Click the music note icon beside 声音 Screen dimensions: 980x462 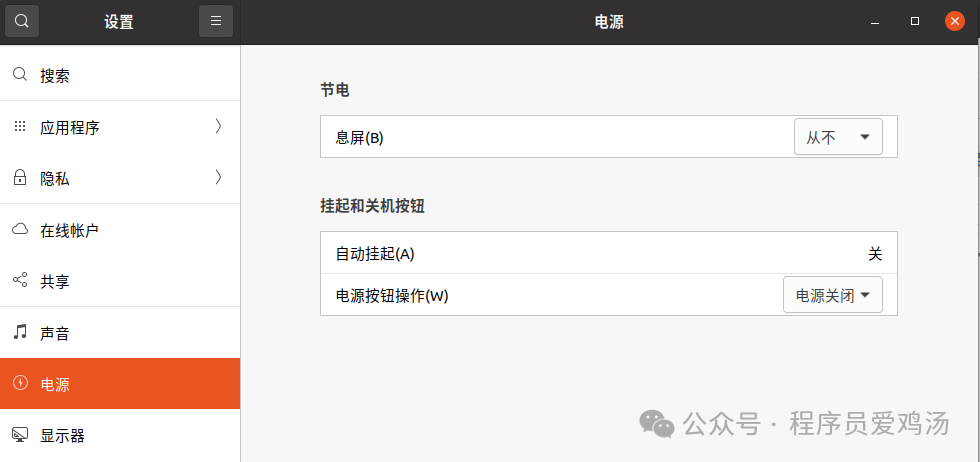[19, 332]
